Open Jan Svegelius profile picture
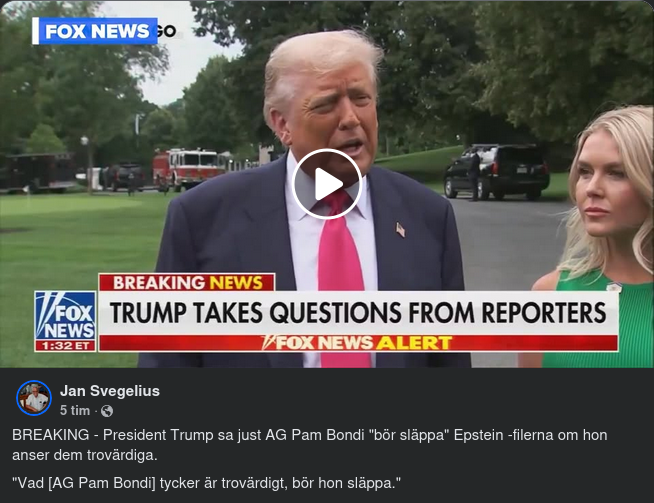This screenshot has height=503, width=654. (x=34, y=398)
